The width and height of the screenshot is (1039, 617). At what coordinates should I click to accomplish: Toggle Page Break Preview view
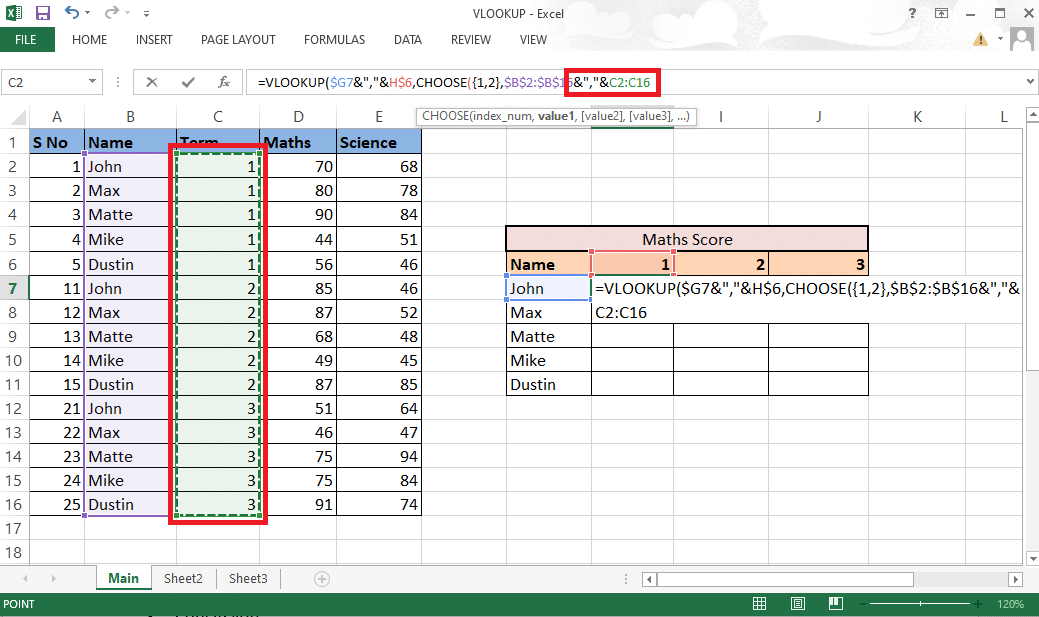[835, 603]
